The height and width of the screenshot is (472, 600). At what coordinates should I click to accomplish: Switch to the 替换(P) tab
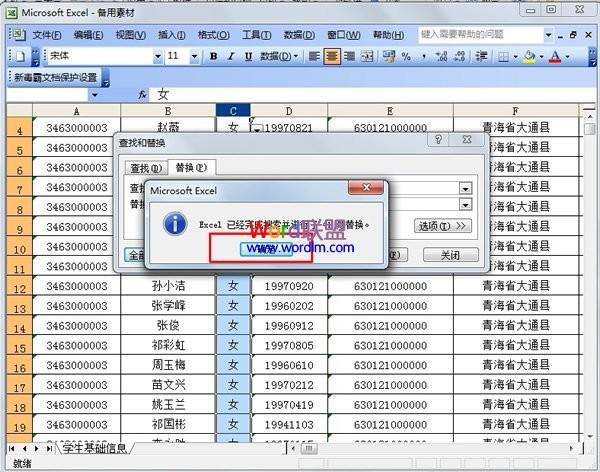pyautogui.click(x=191, y=167)
